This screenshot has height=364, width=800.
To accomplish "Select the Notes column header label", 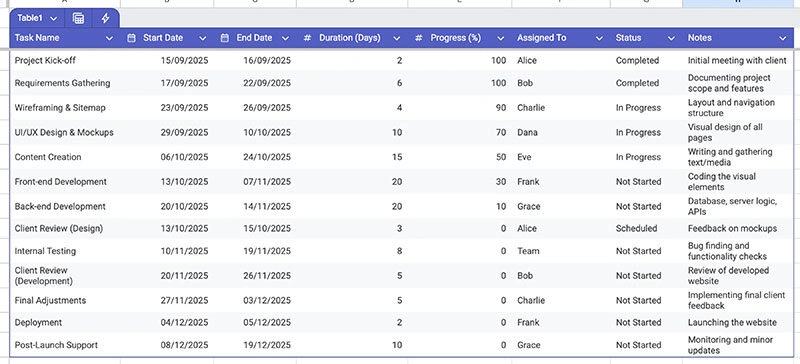I will pos(699,38).
